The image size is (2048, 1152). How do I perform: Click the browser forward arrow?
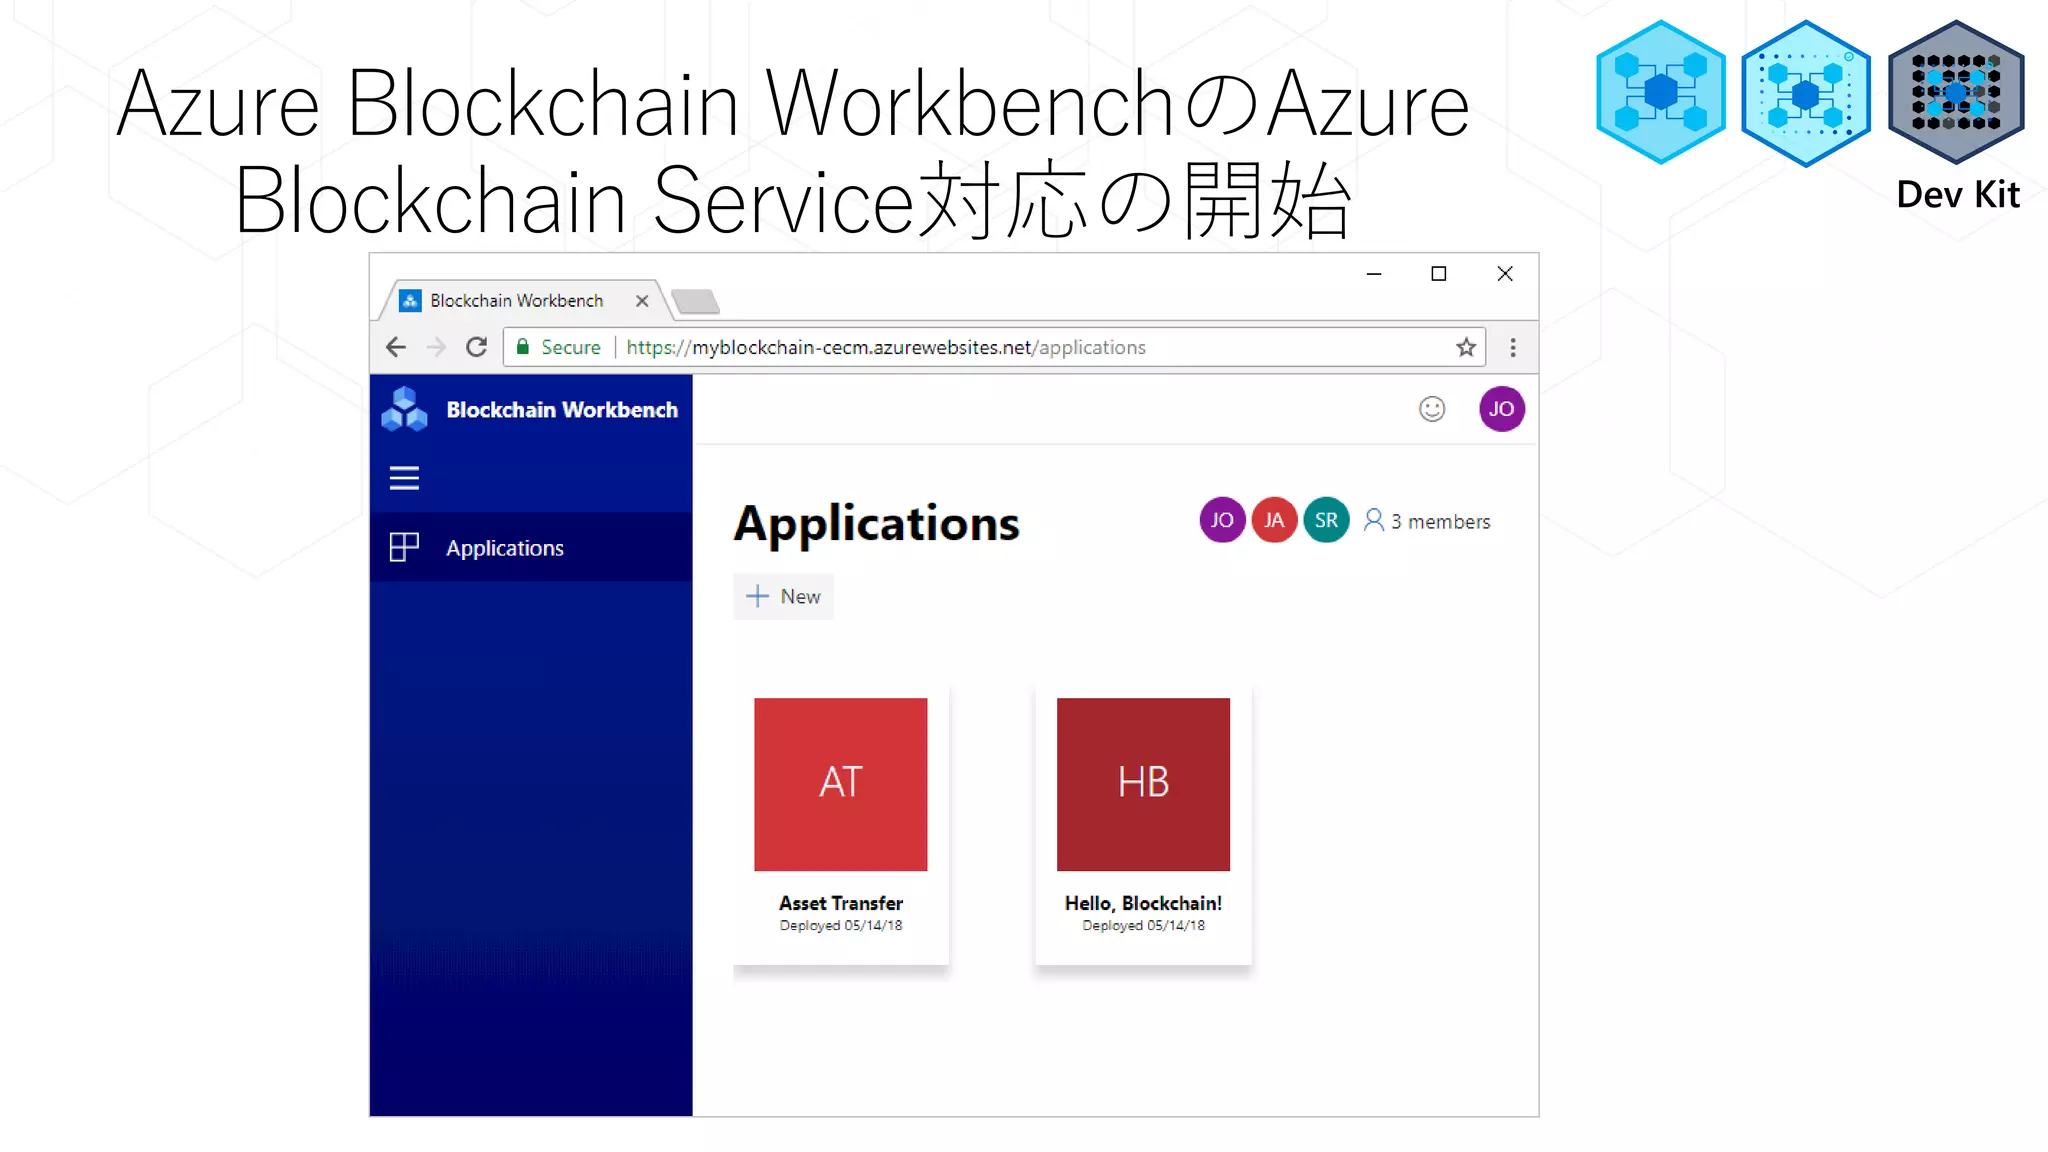pos(436,347)
